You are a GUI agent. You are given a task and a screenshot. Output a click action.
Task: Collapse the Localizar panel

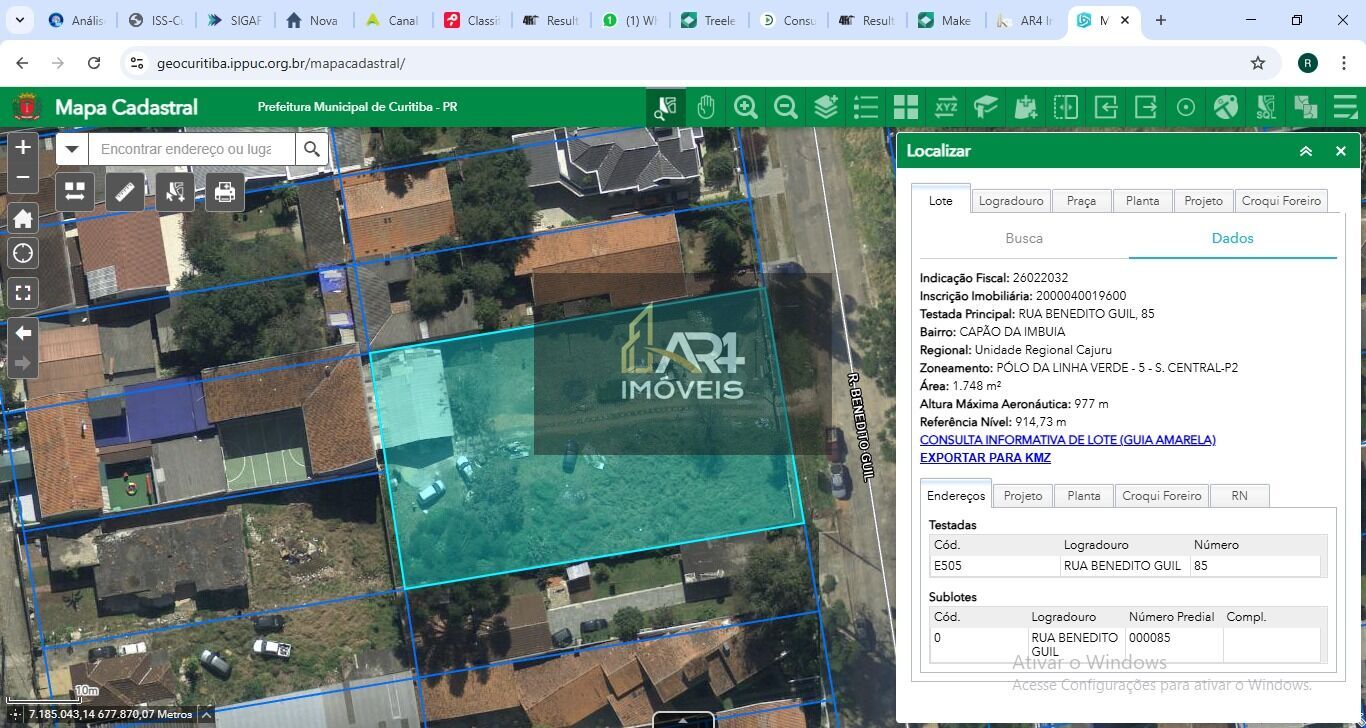click(1306, 151)
